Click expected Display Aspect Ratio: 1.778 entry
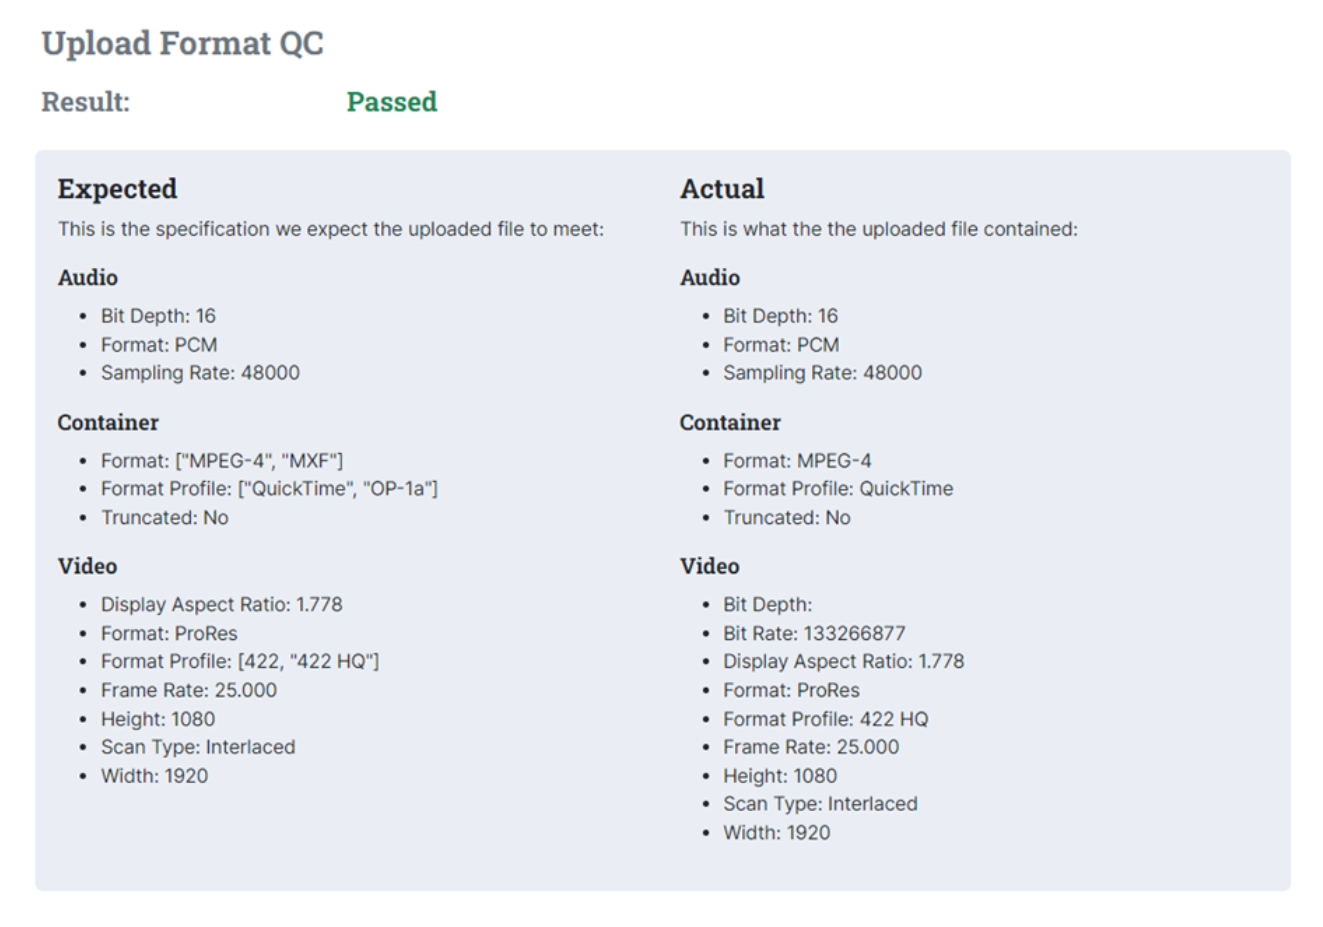Screen dimensions: 1323x927 tap(221, 605)
